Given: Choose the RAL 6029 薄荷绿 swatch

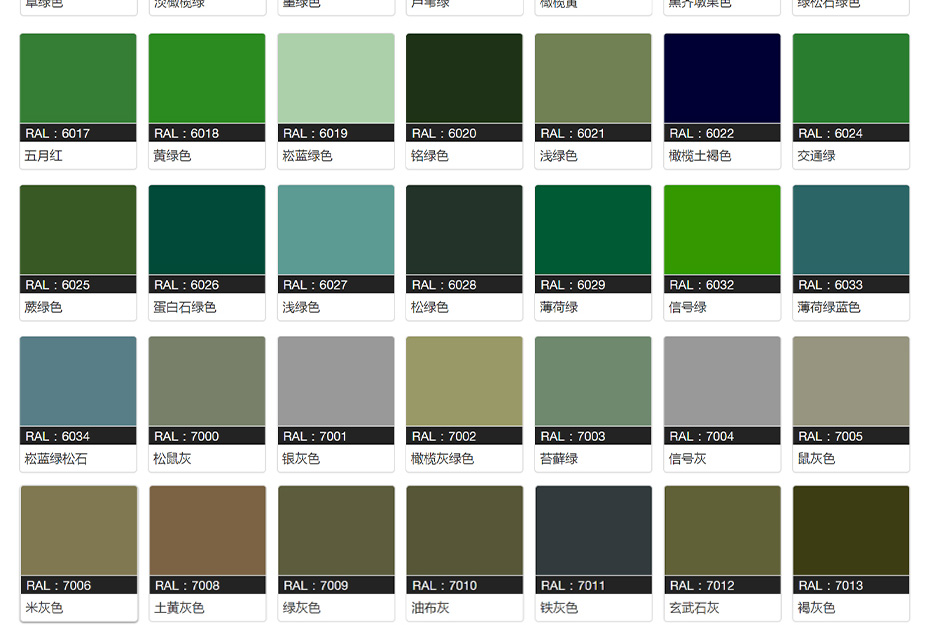Looking at the screenshot, I should click(593, 231).
